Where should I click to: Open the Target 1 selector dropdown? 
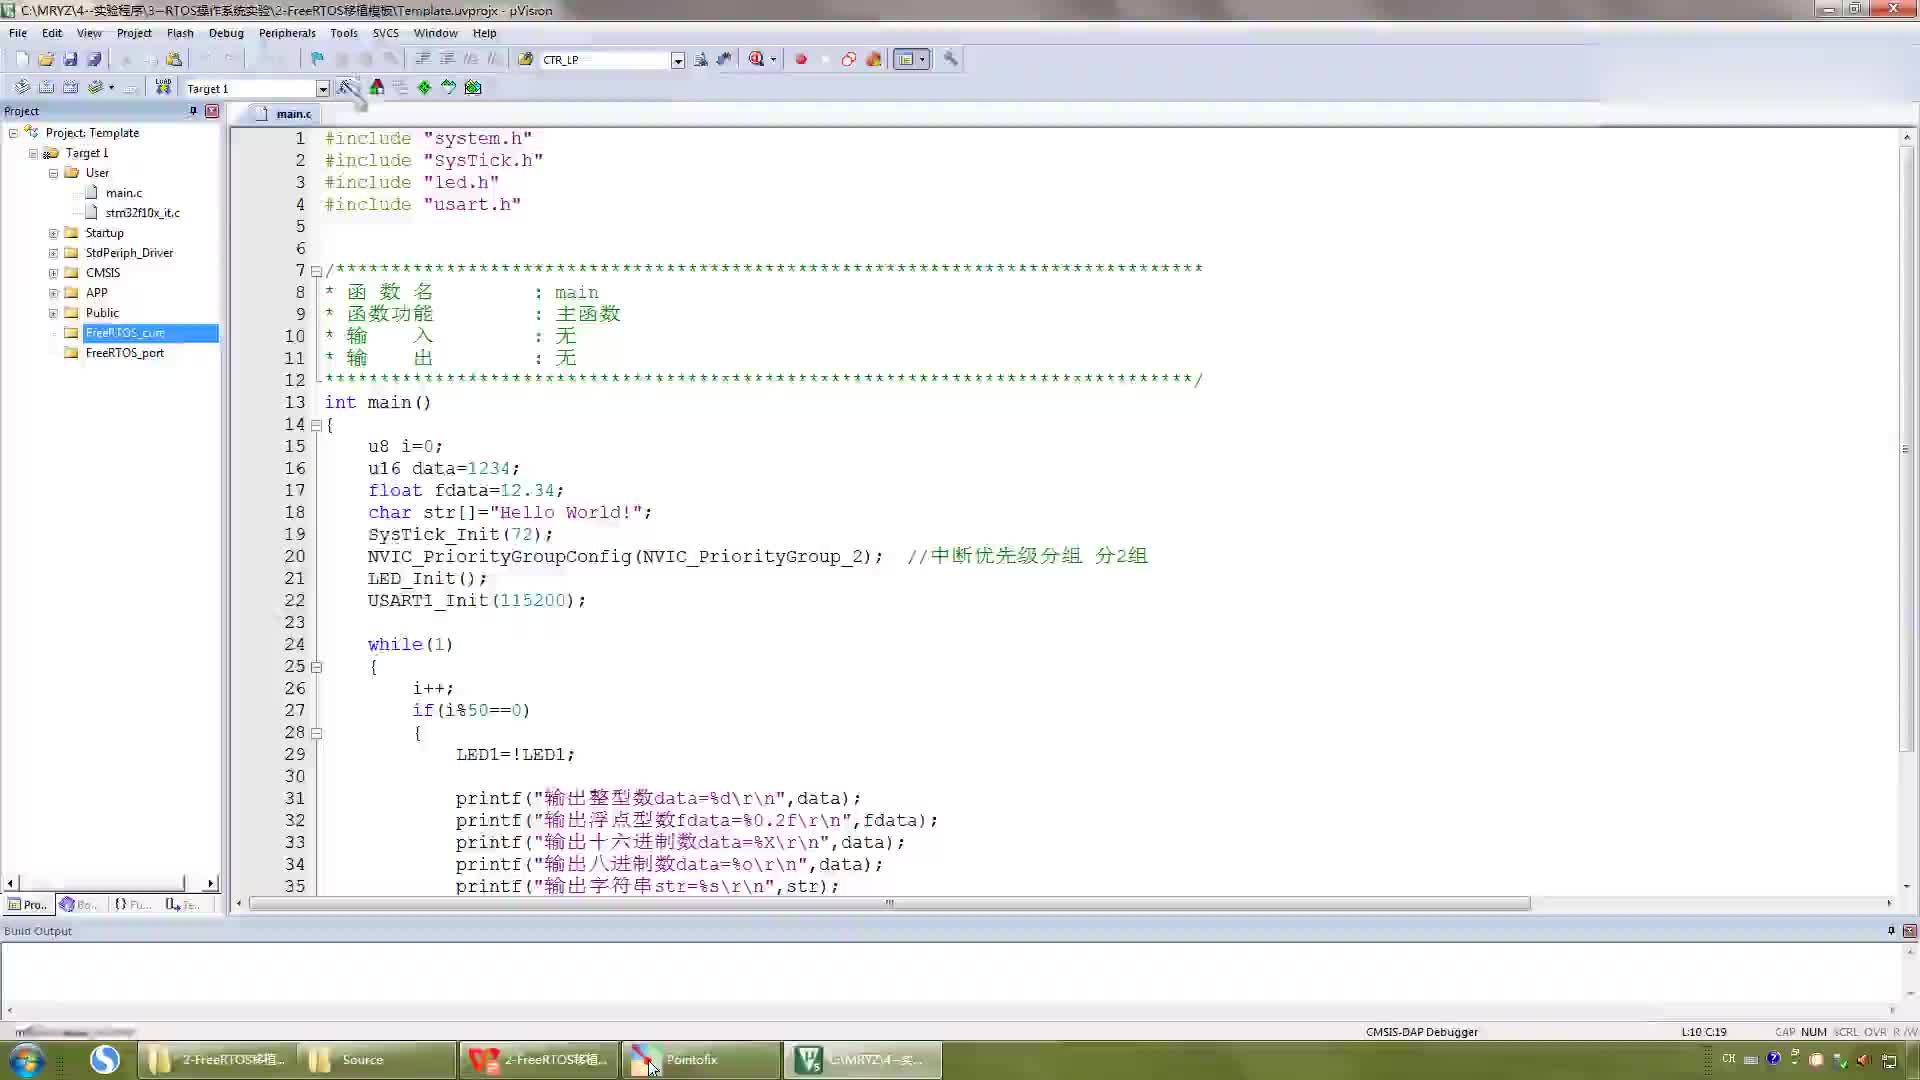click(x=323, y=89)
